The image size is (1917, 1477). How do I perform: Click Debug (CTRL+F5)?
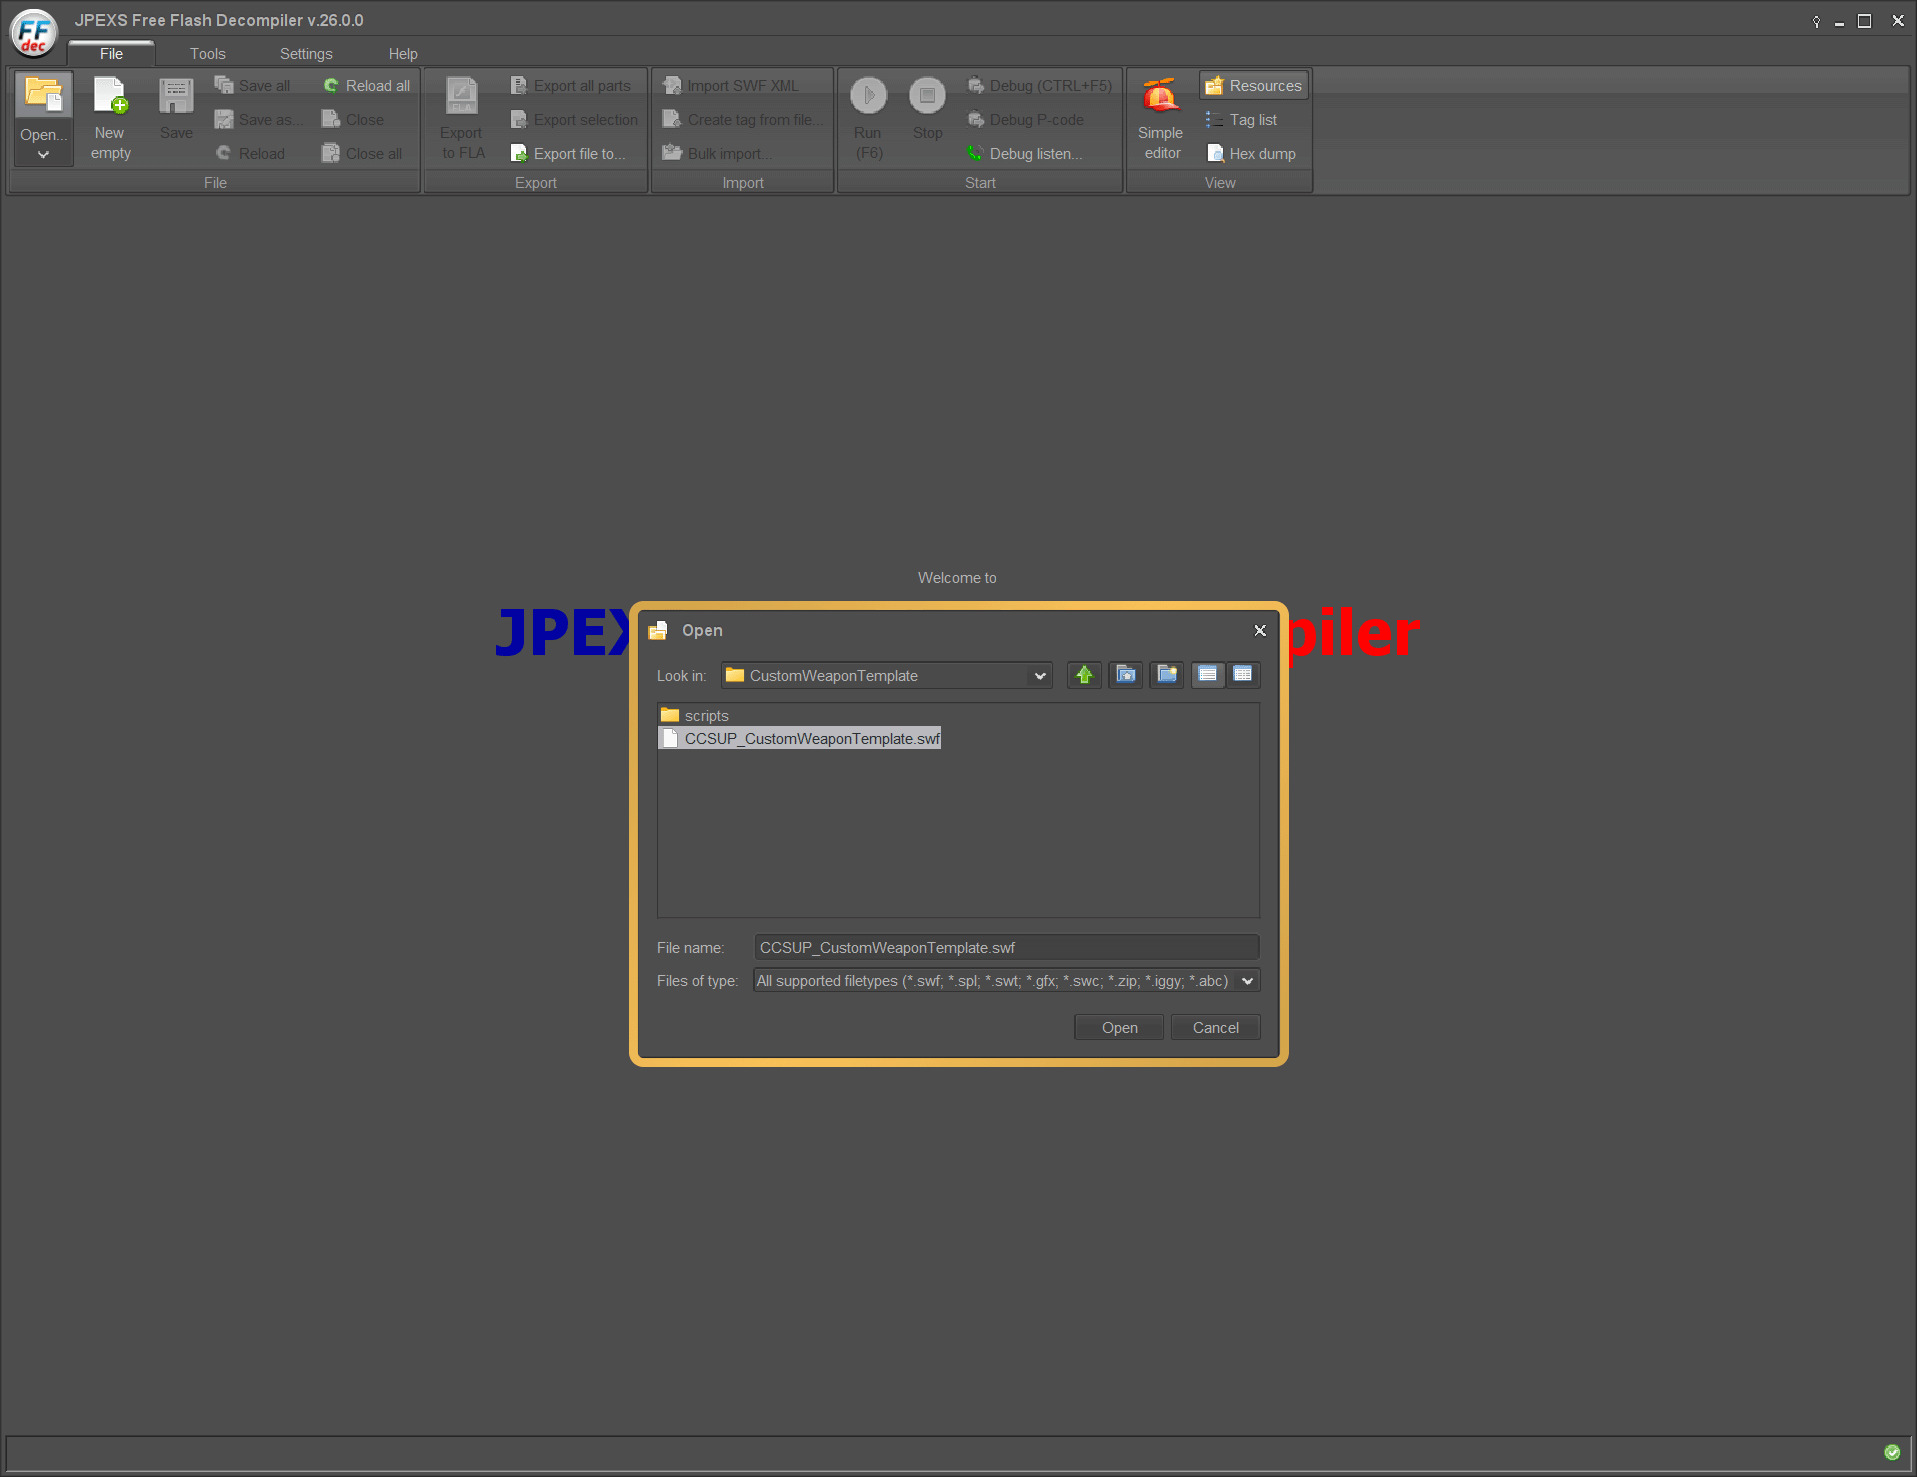1040,86
